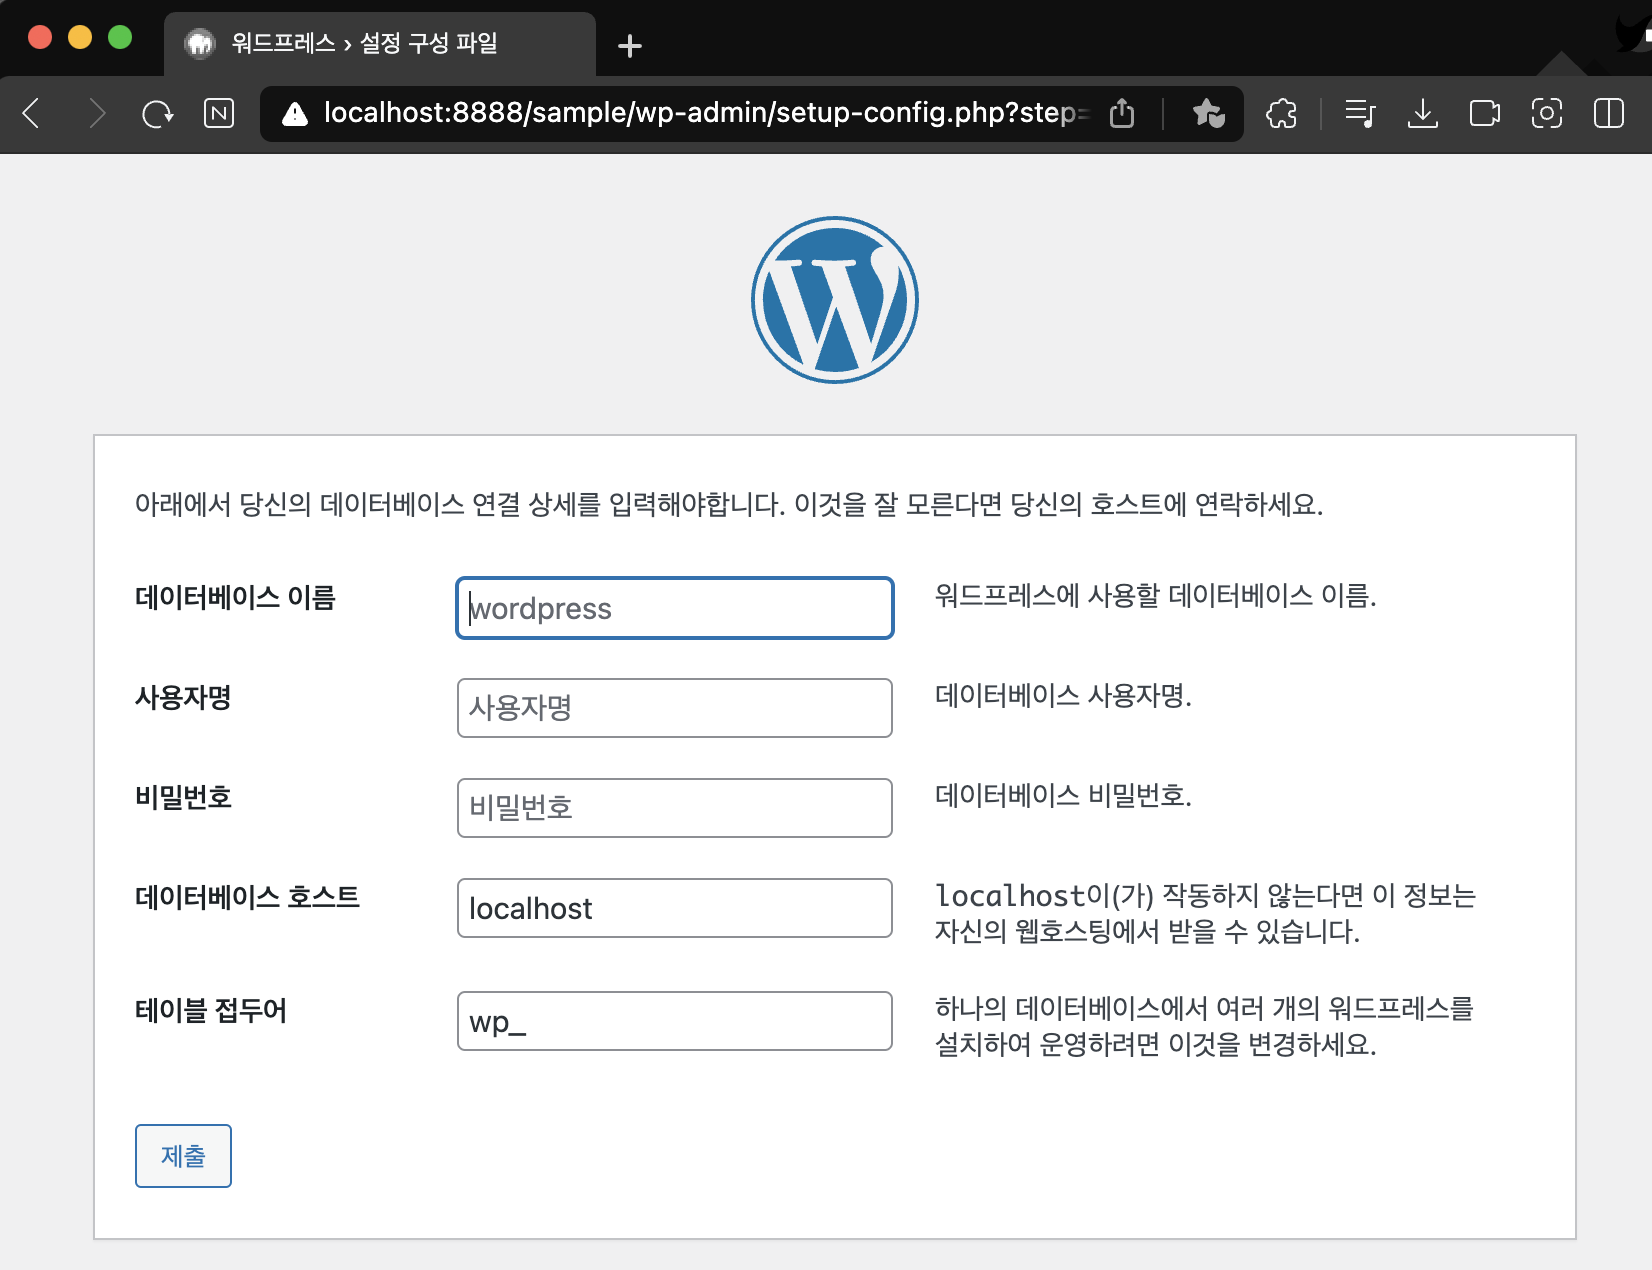Viewport: 1652px width, 1270px height.
Task: Click the forward navigation arrow
Action: click(96, 113)
